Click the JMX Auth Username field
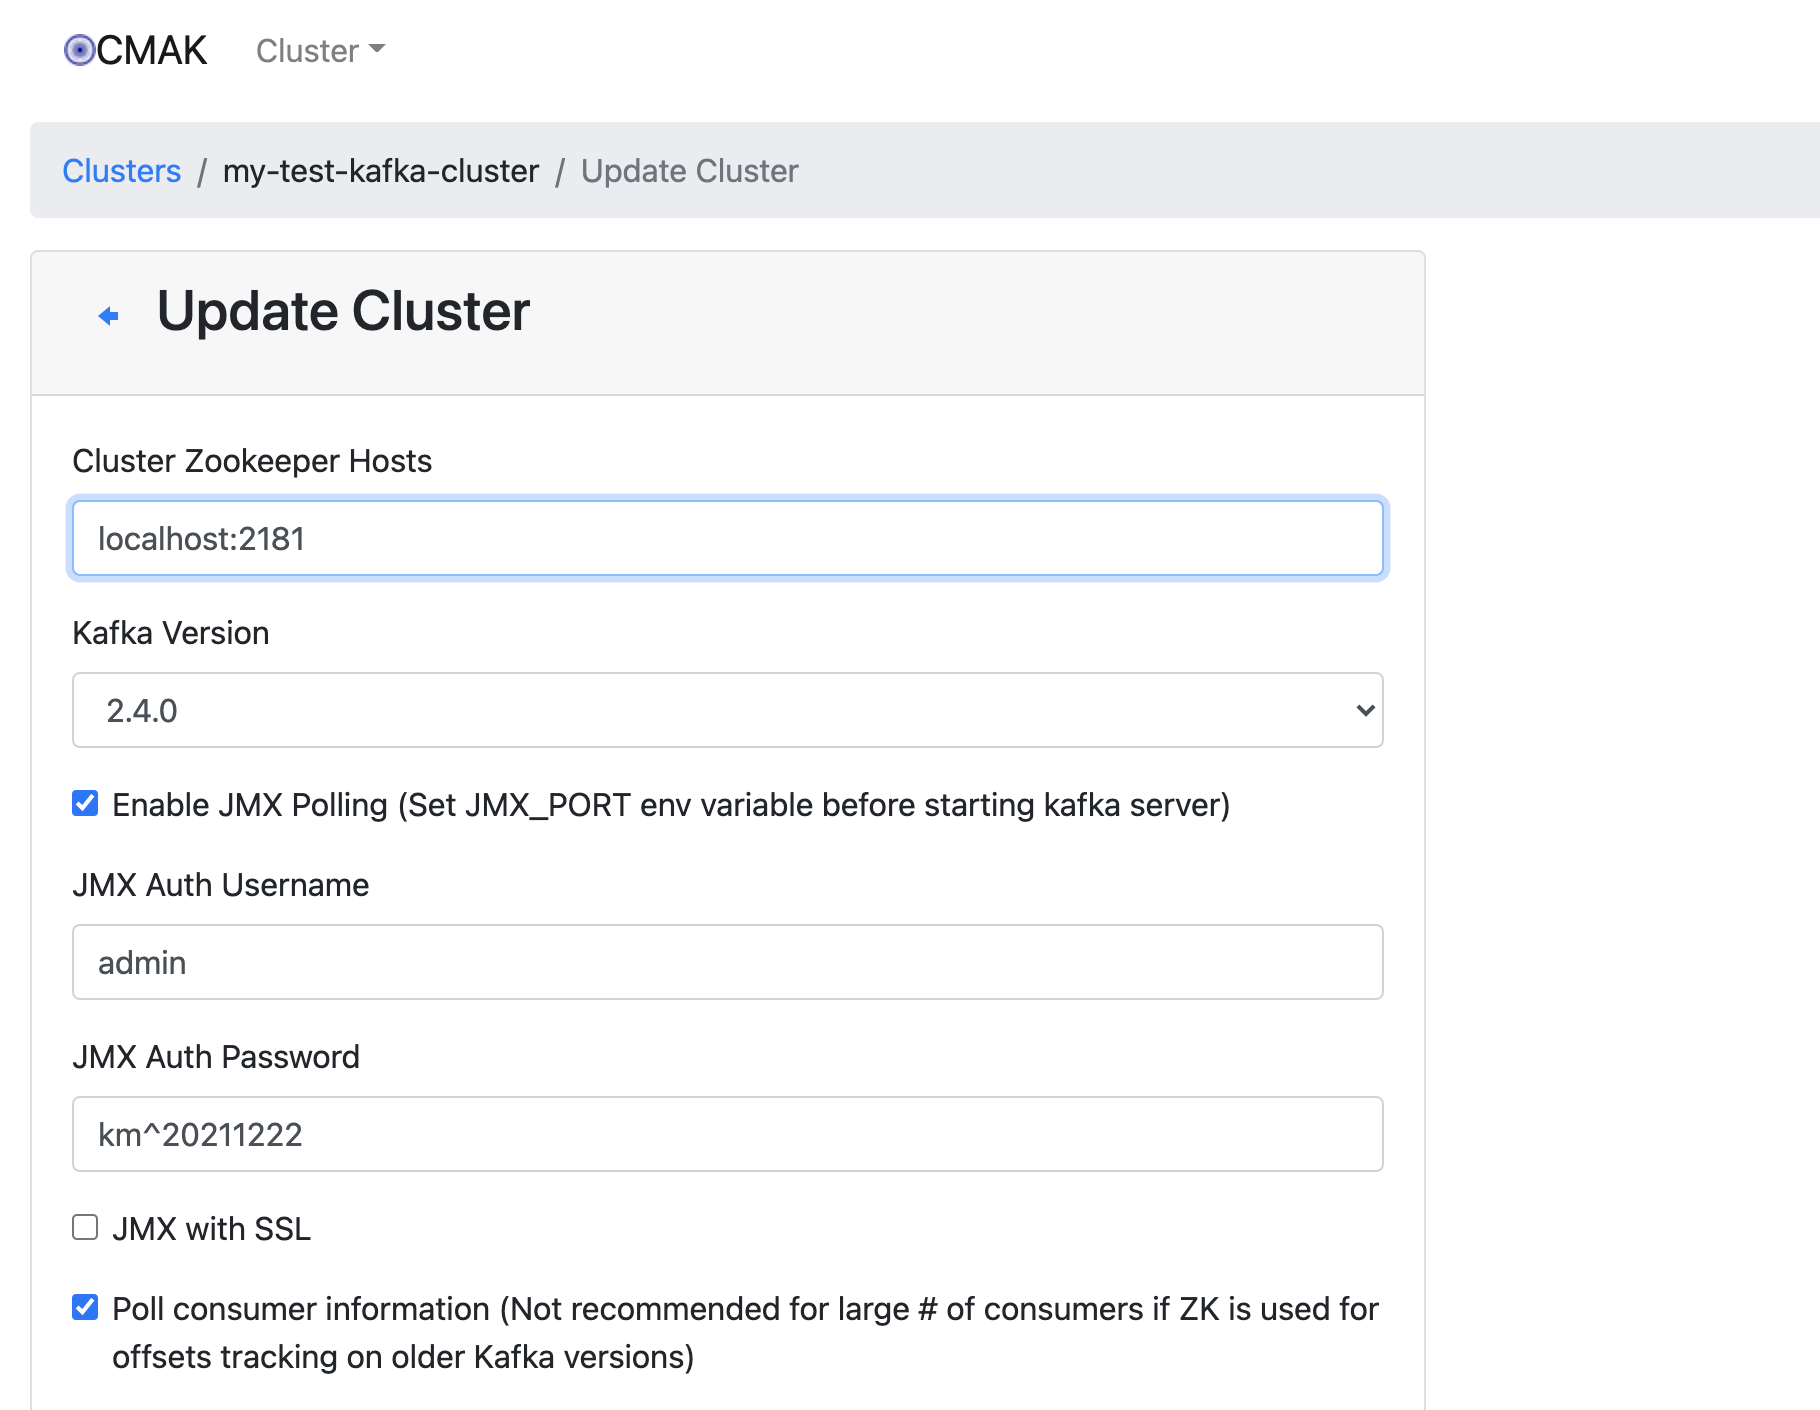Viewport: 1820px width, 1410px height. (728, 962)
